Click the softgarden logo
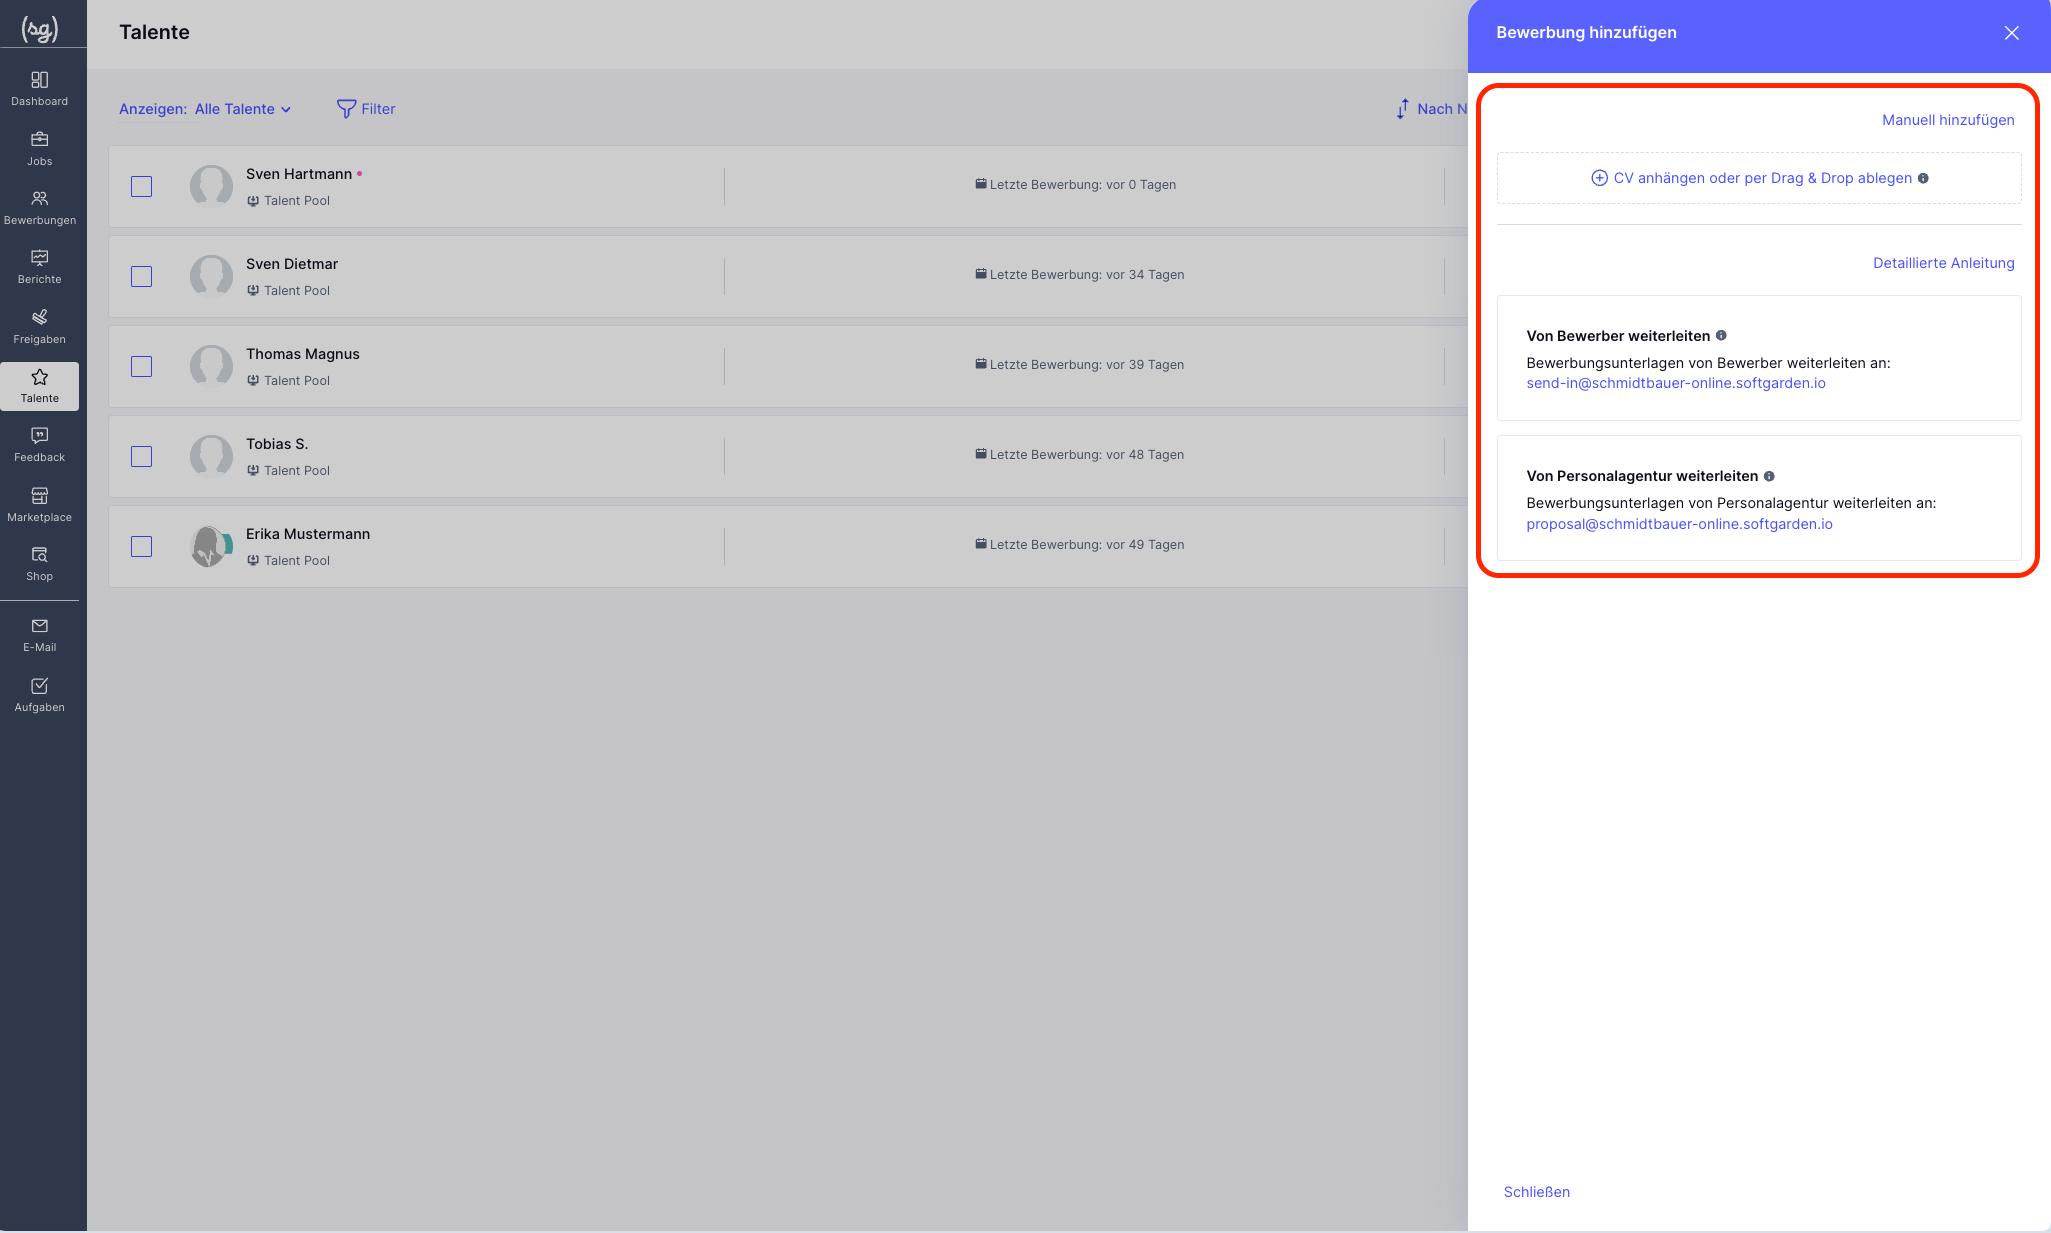The height and width of the screenshot is (1233, 2051). point(40,30)
